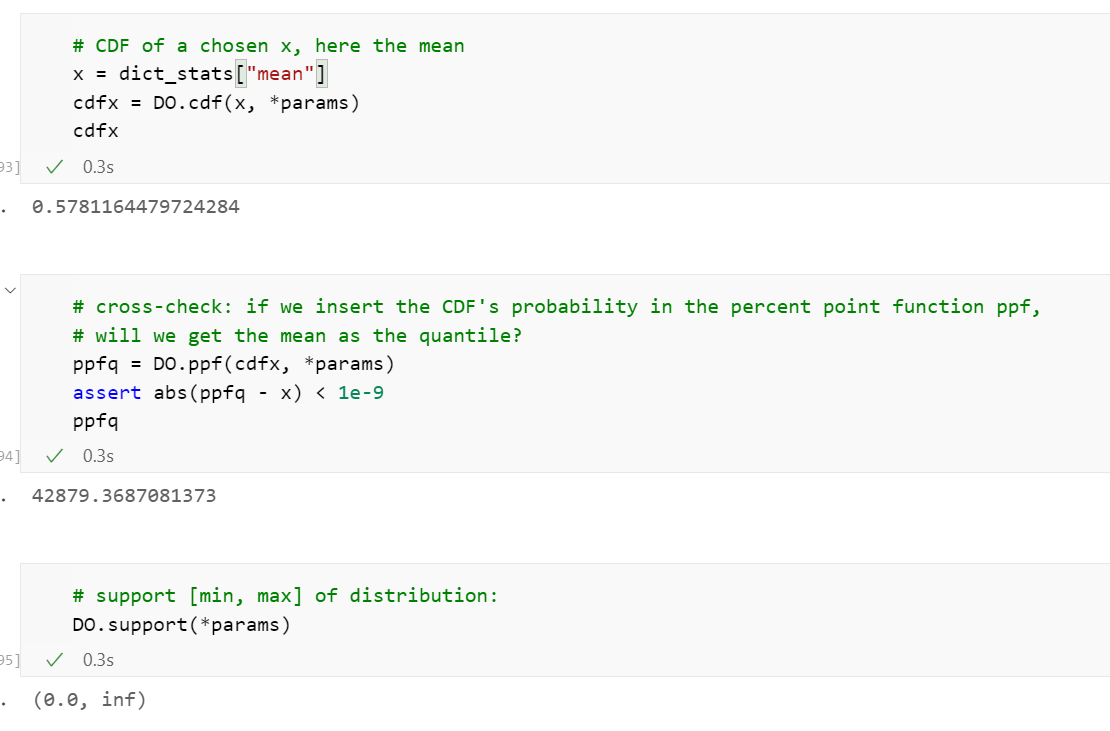The image size is (1110, 731).
Task: Click the (0.0, inf) output text
Action: tap(90, 700)
